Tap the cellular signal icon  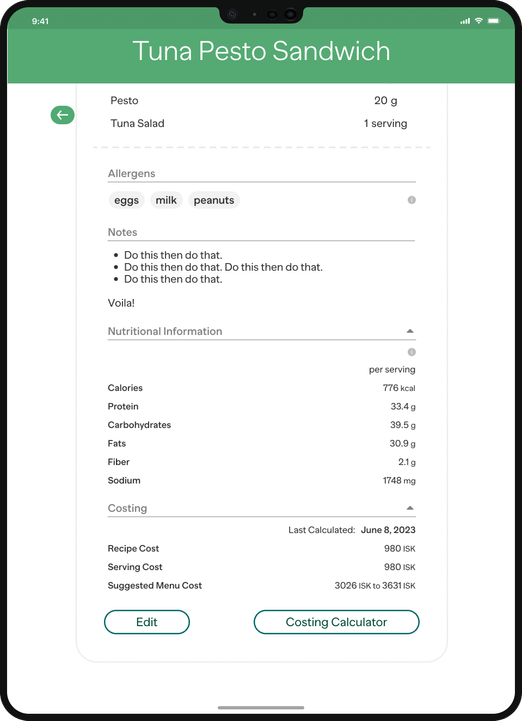465,21
